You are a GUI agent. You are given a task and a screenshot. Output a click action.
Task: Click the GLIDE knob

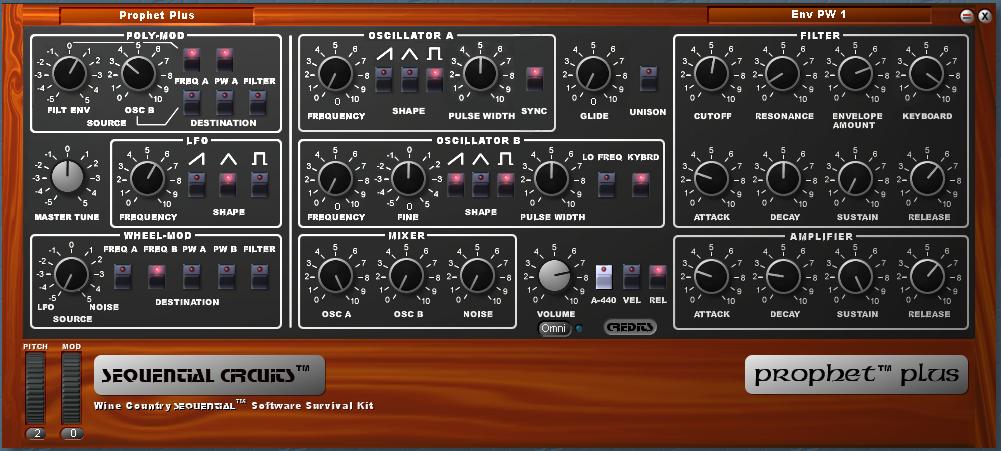(593, 73)
